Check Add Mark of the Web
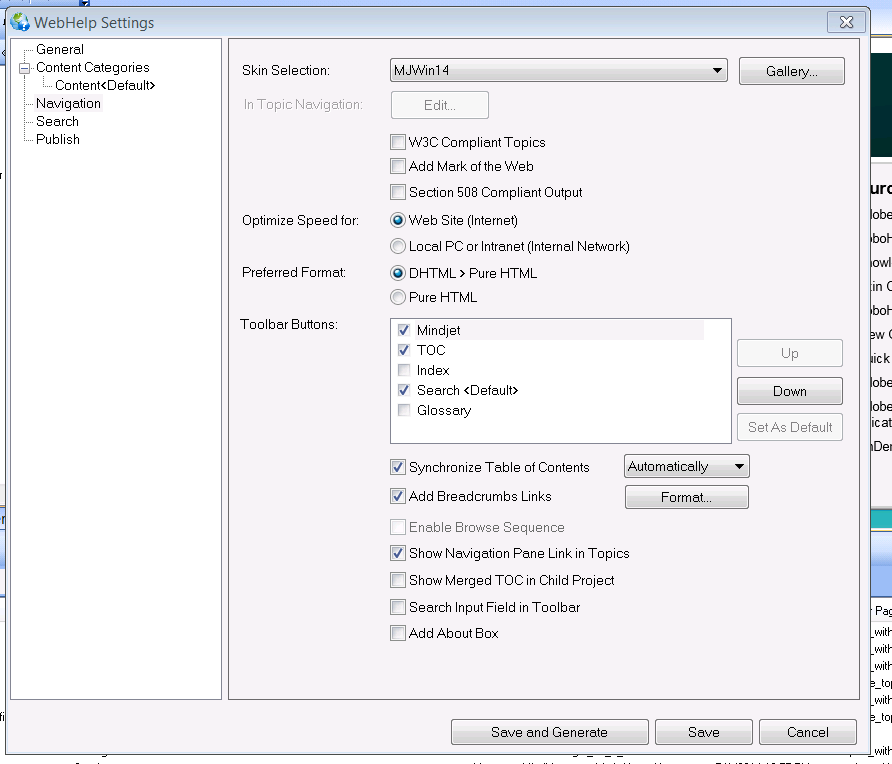 (398, 166)
